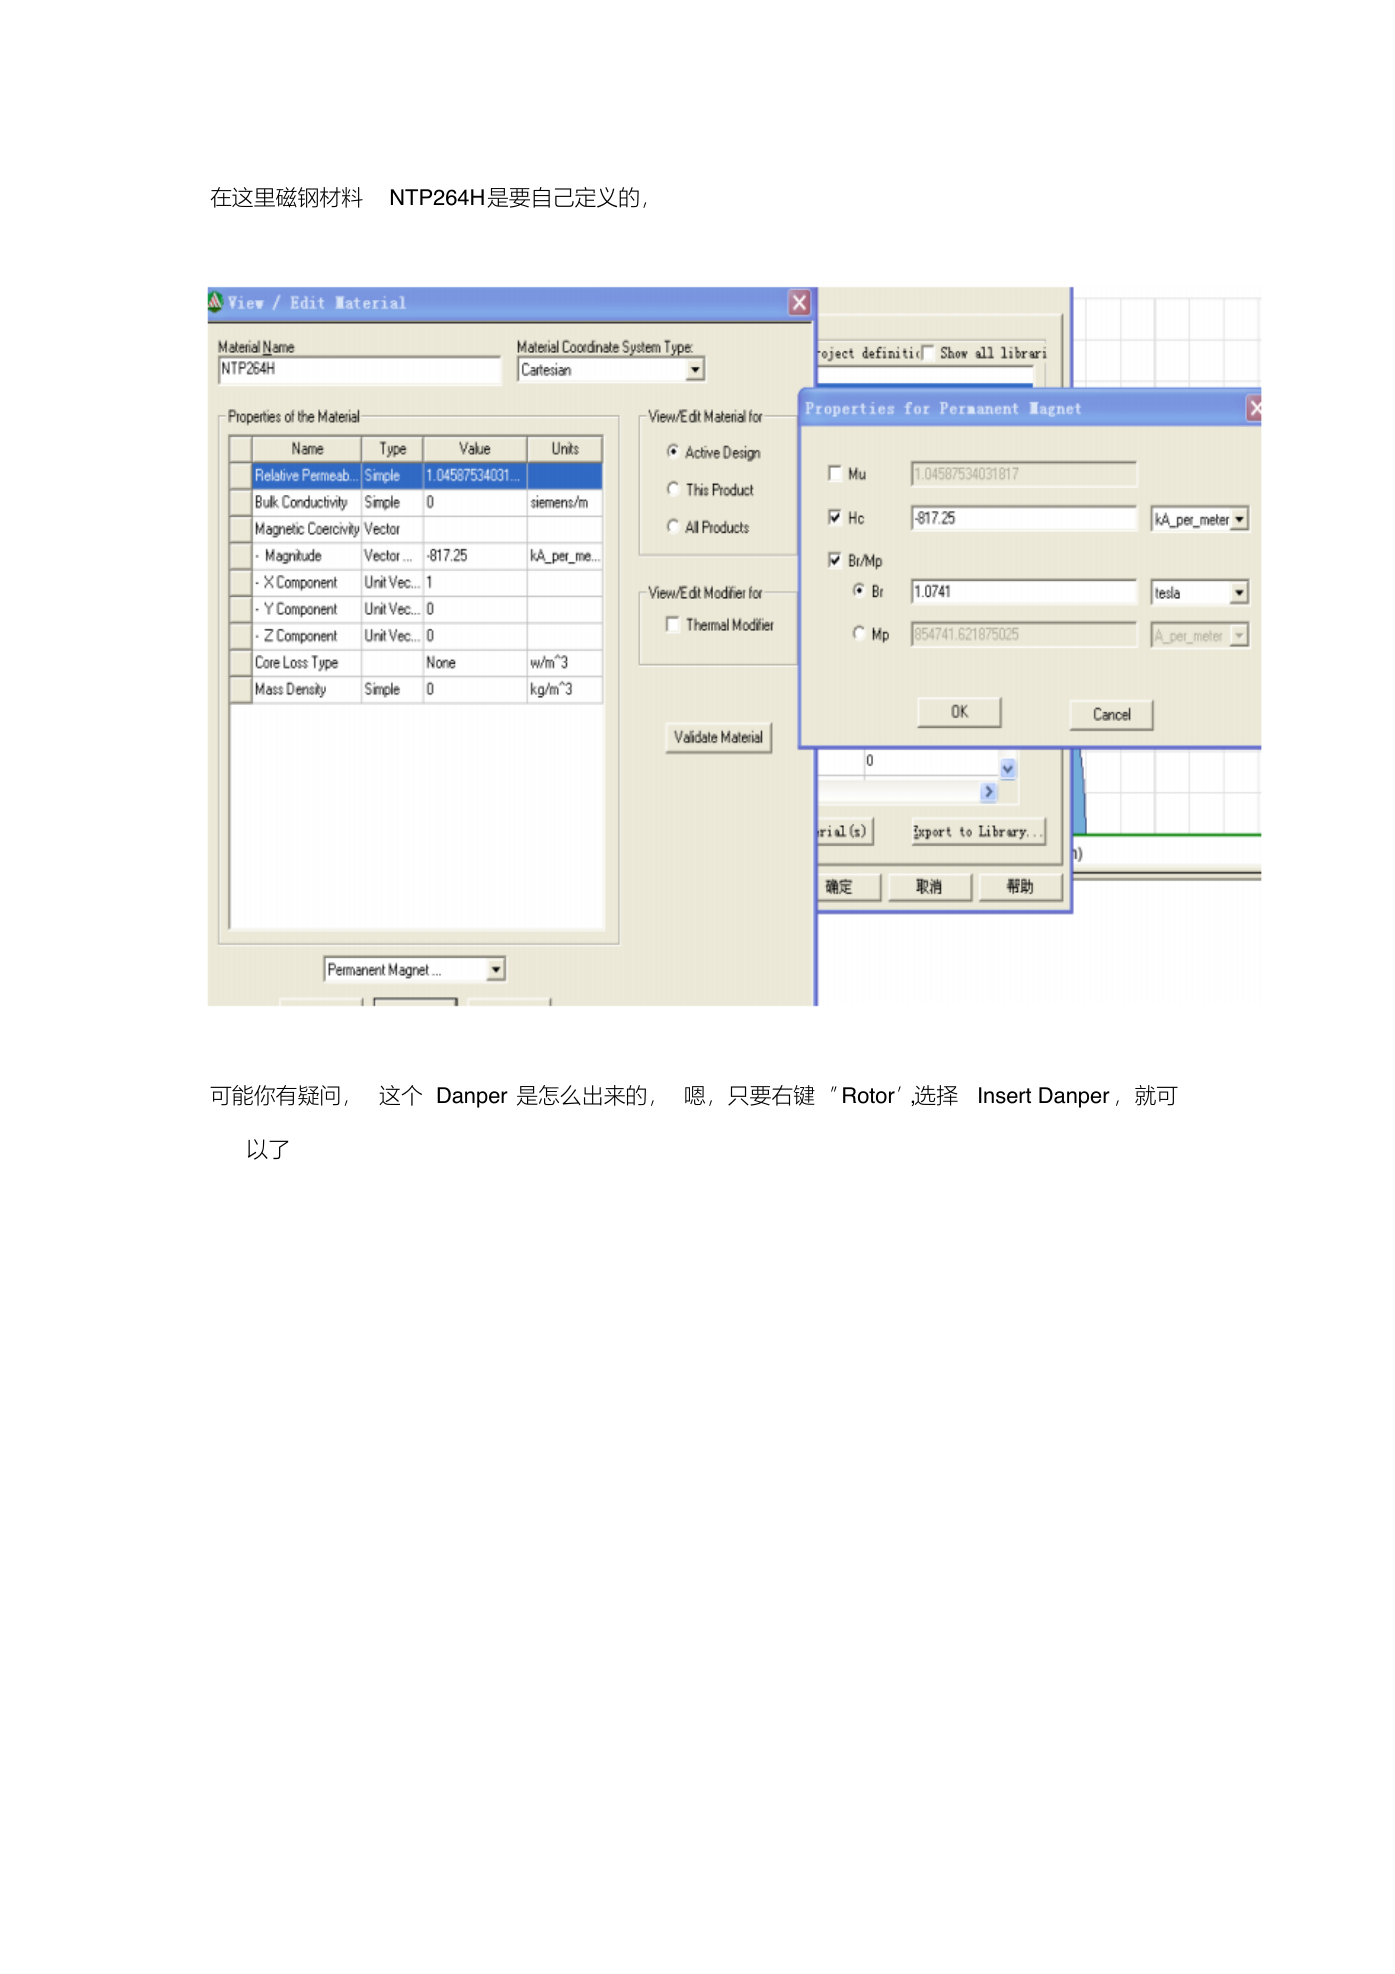Select the Magnitude row
This screenshot has height=1974, width=1395.
(x=416, y=556)
